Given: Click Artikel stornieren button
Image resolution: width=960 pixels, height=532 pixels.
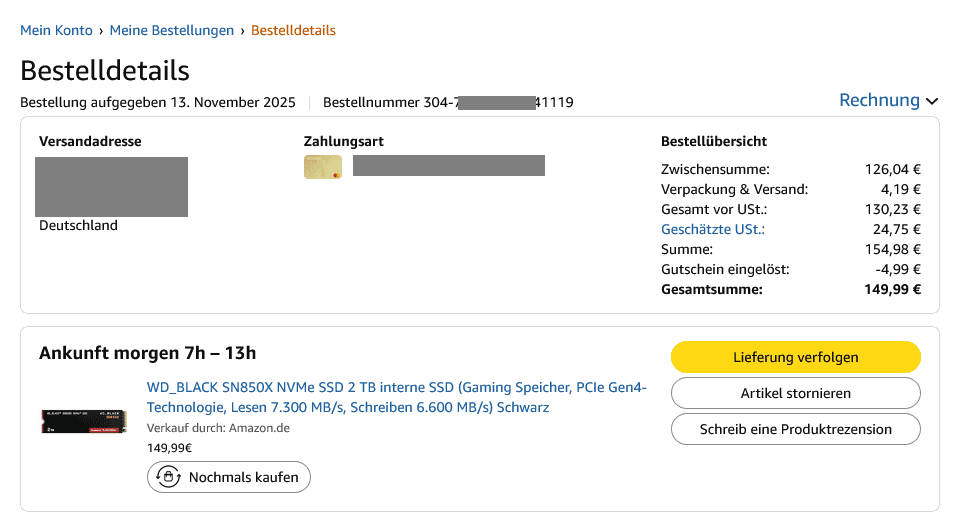Looking at the screenshot, I should pyautogui.click(x=795, y=393).
